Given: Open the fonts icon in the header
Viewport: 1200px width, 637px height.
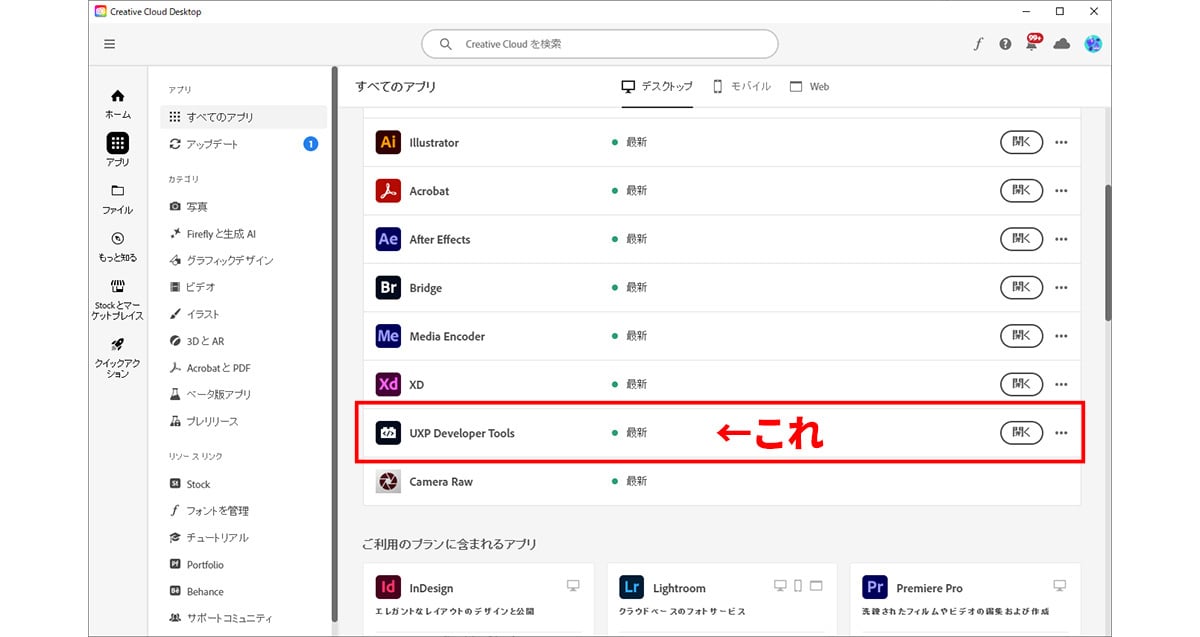Looking at the screenshot, I should coord(978,44).
